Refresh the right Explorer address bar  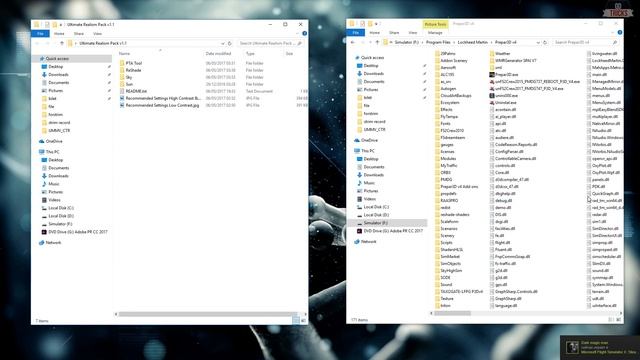coord(545,42)
